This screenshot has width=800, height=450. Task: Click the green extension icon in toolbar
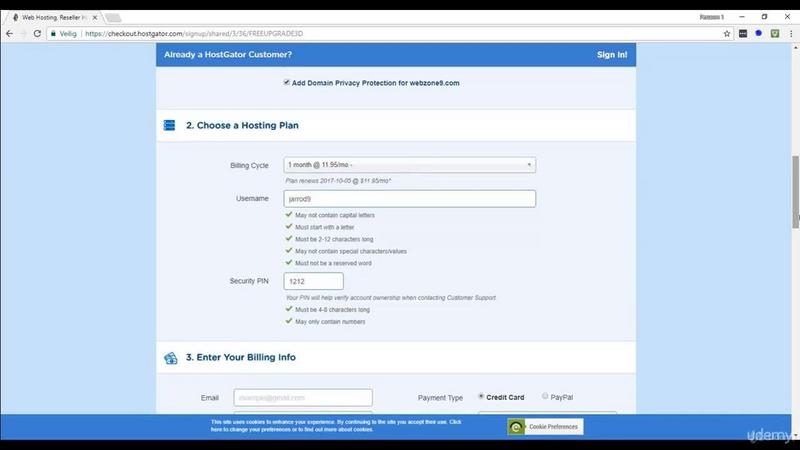[775, 34]
